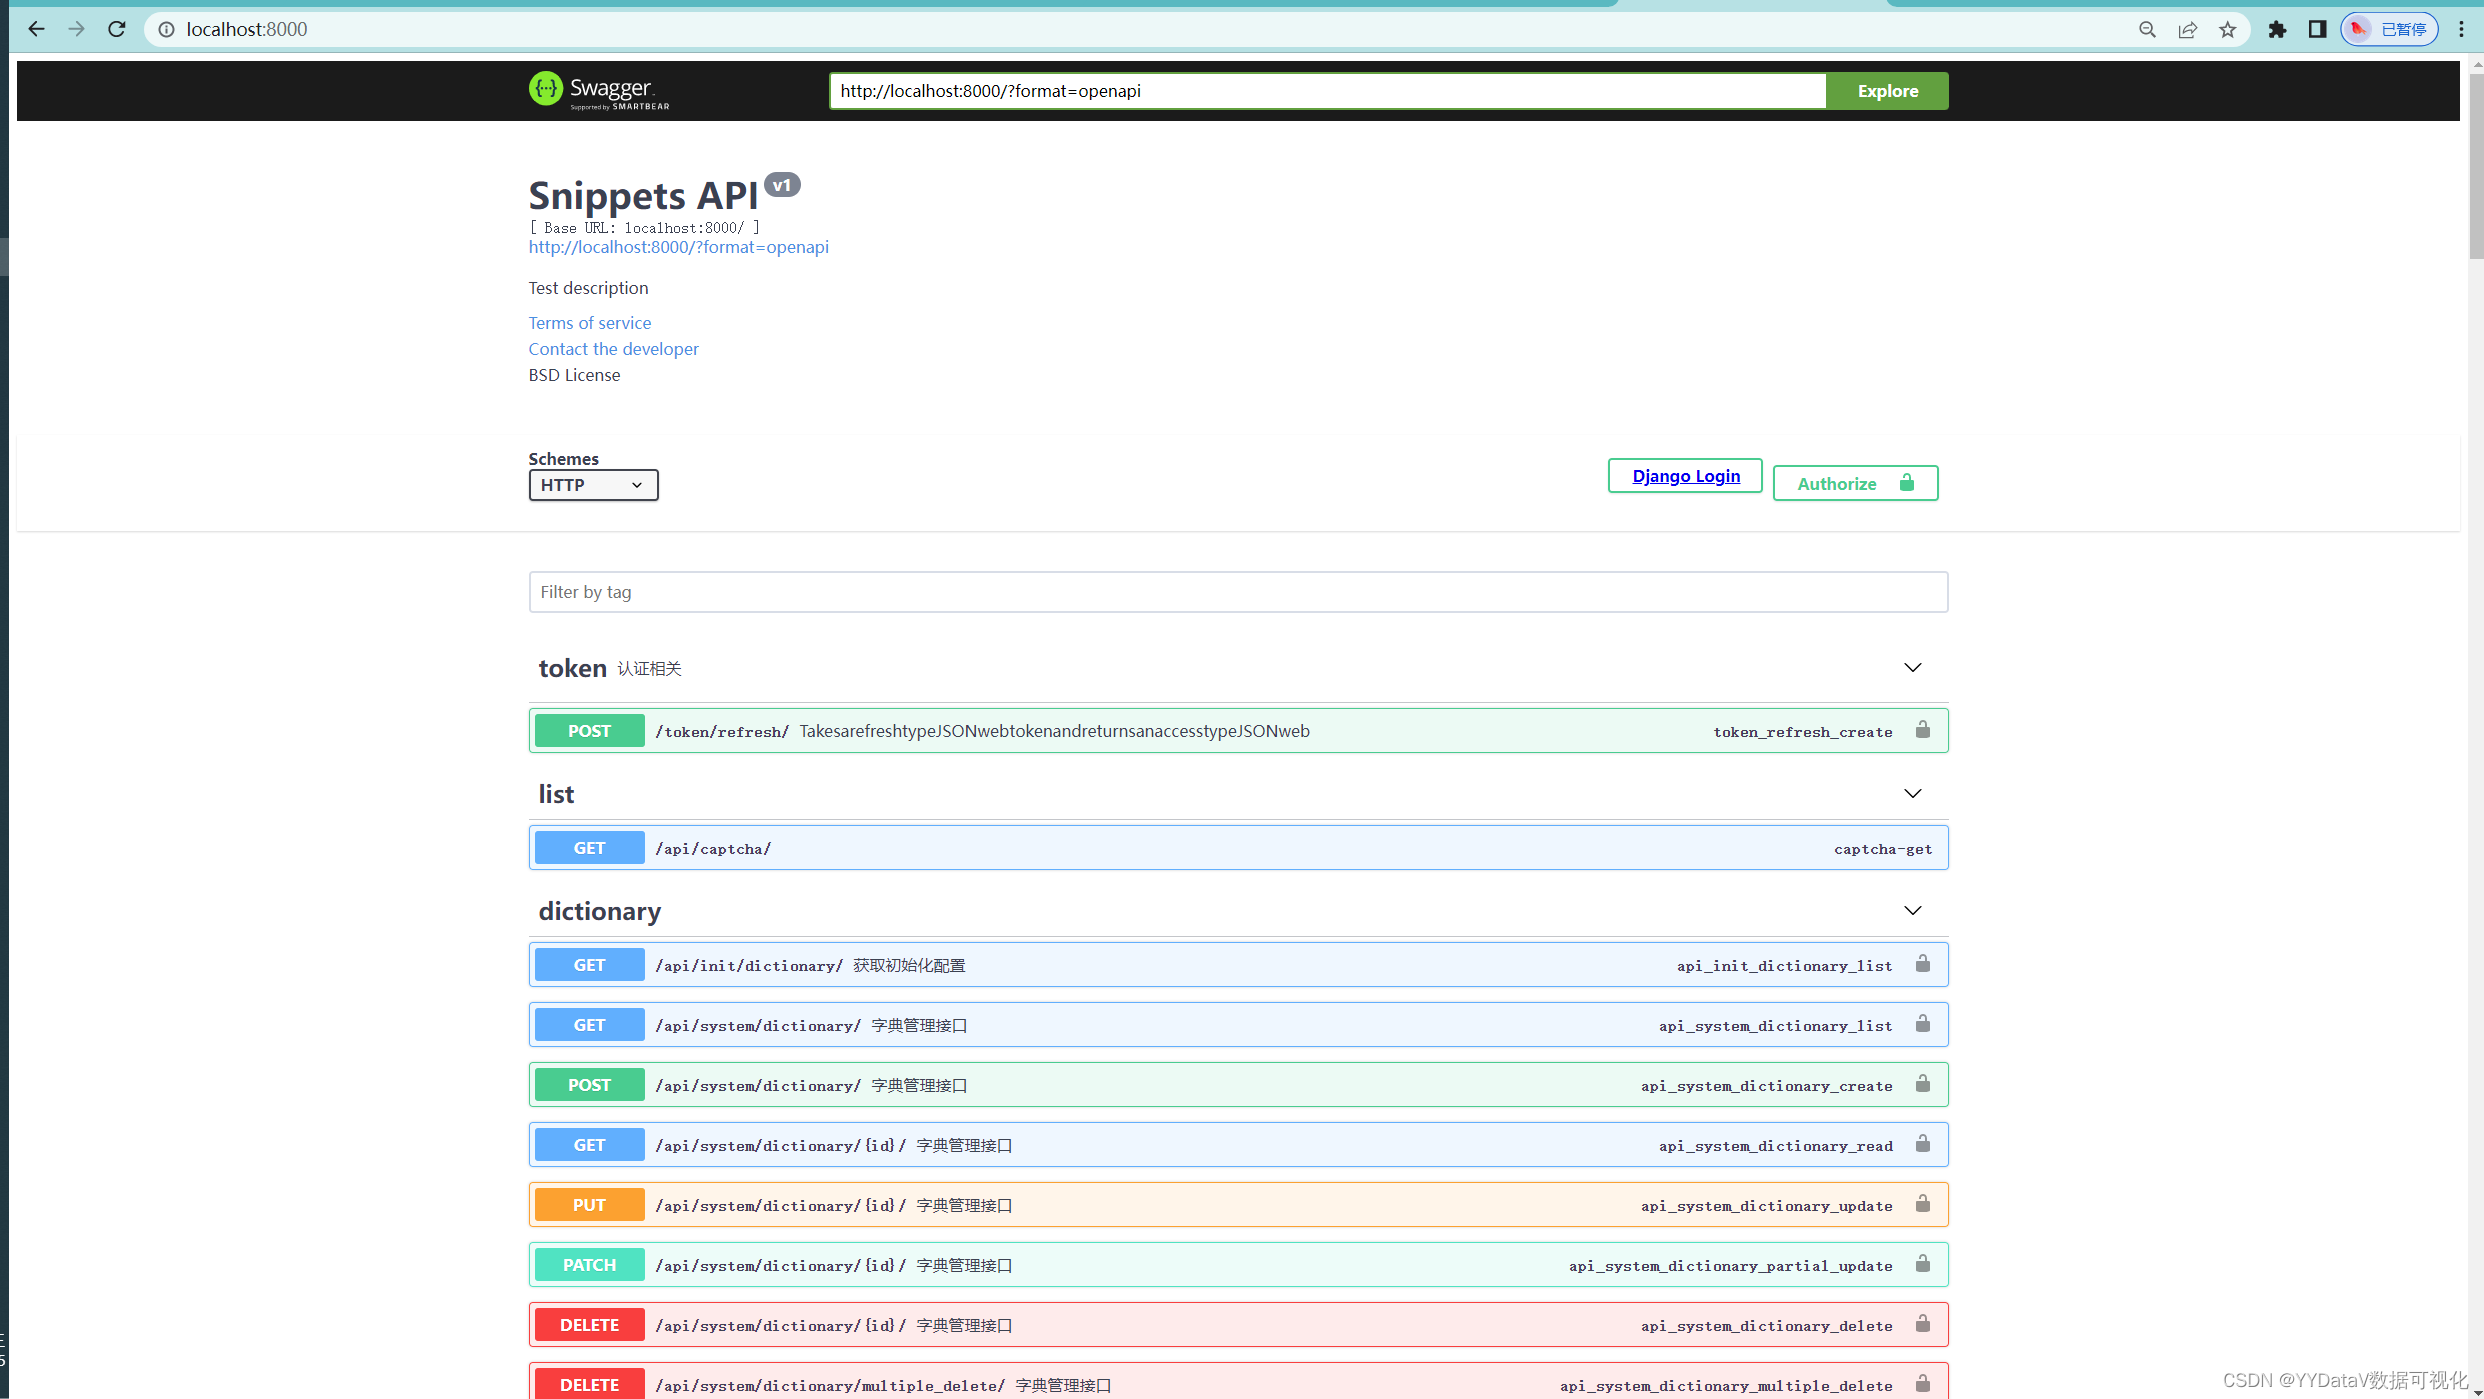Click lock icon on api_init_dictionary_list row
Screen dimensions: 2484x1399
tap(1922, 964)
